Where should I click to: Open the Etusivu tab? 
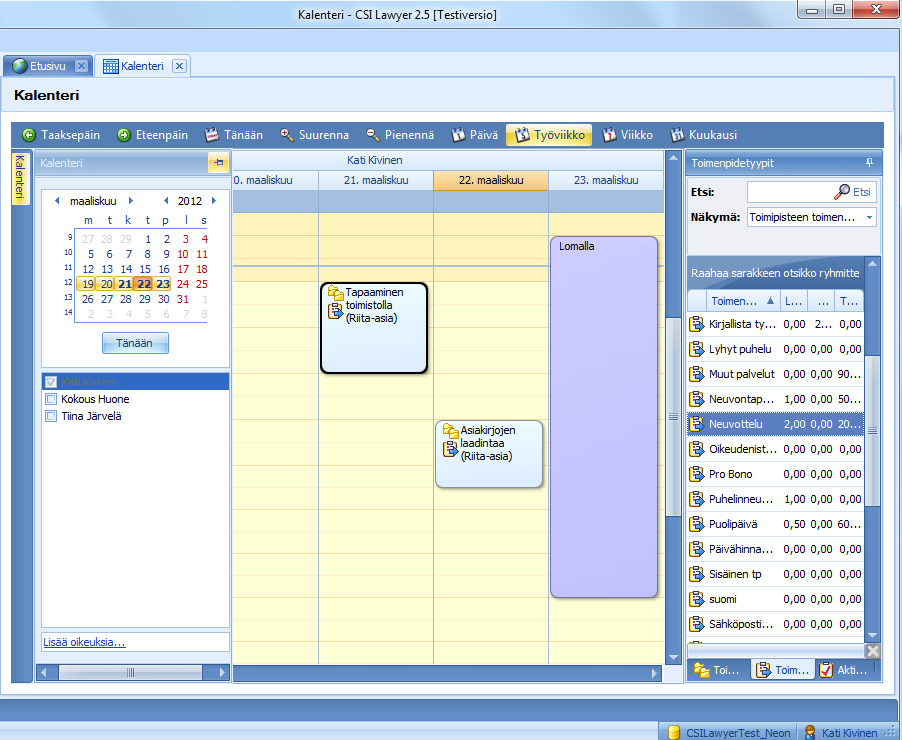click(48, 66)
